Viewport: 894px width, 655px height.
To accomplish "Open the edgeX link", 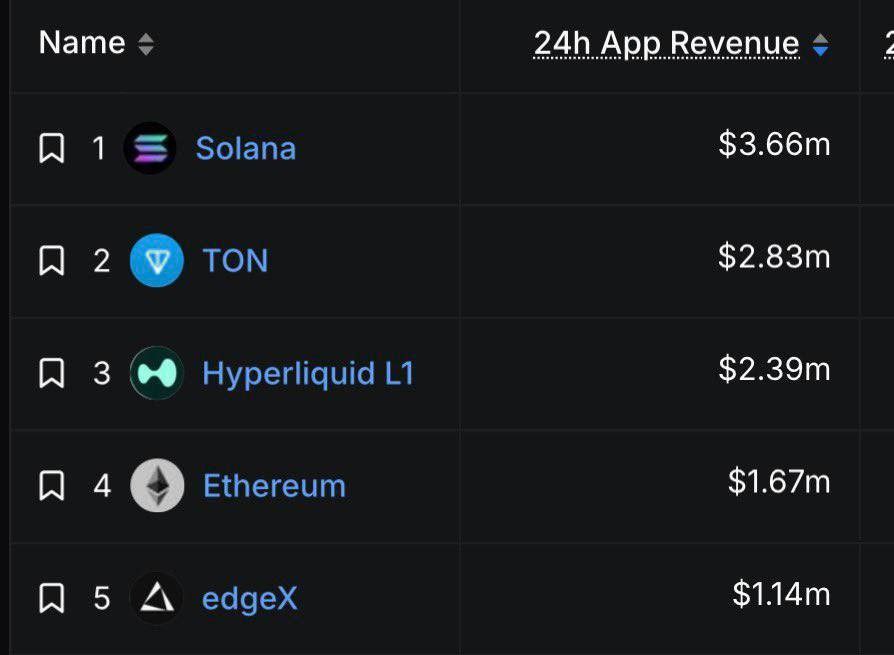I will (x=250, y=598).
